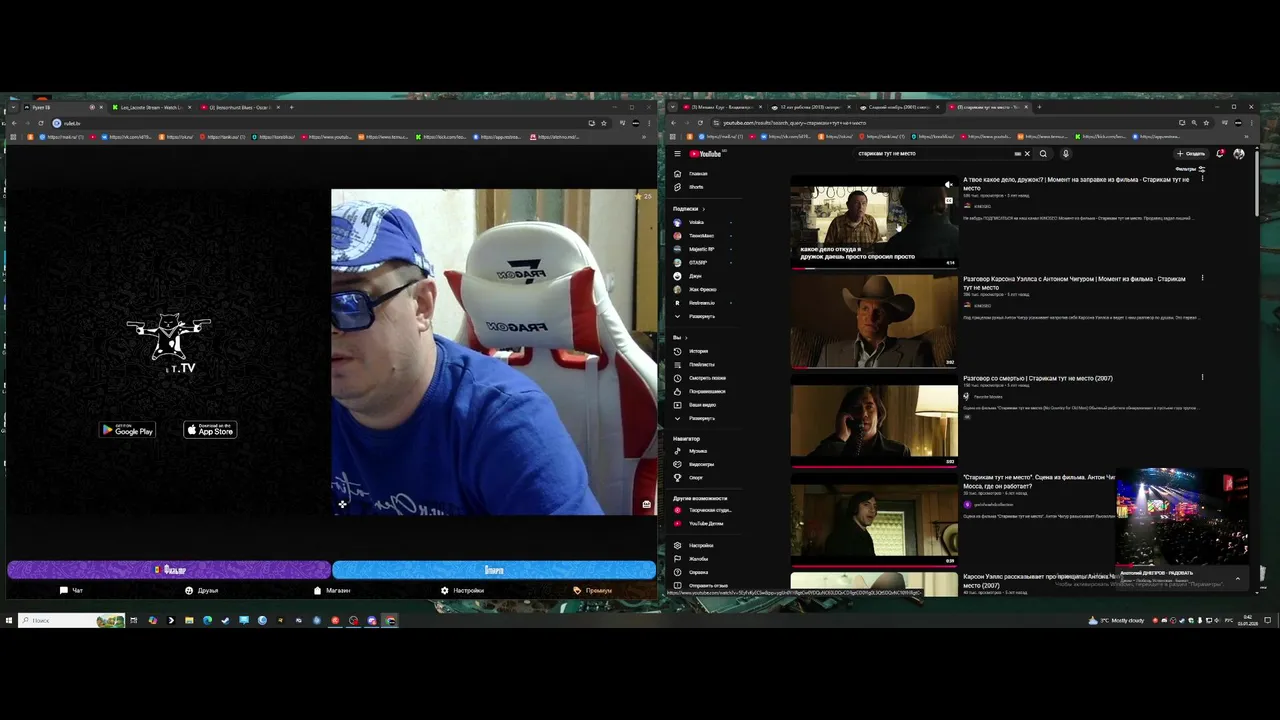Image resolution: width=1280 pixels, height=720 pixels.
Task: Start voice search with the microphone icon
Action: tap(1065, 154)
